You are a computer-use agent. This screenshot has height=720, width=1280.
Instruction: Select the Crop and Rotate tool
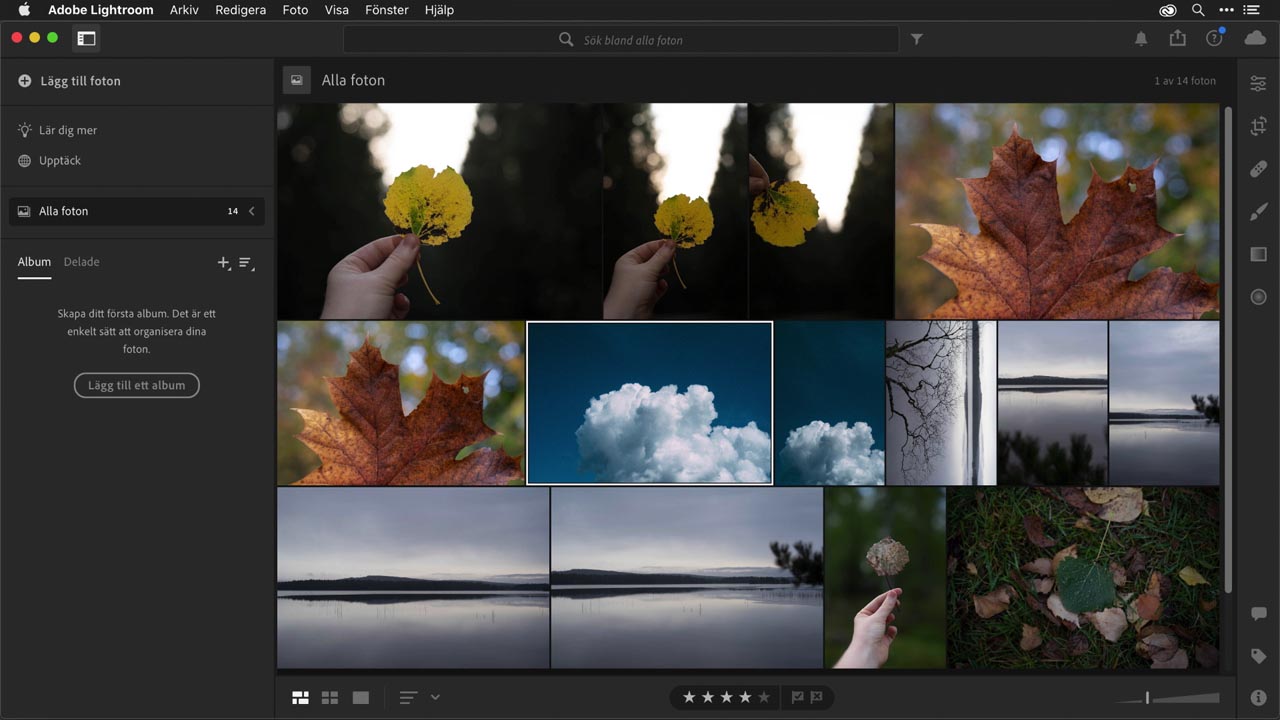click(1258, 127)
